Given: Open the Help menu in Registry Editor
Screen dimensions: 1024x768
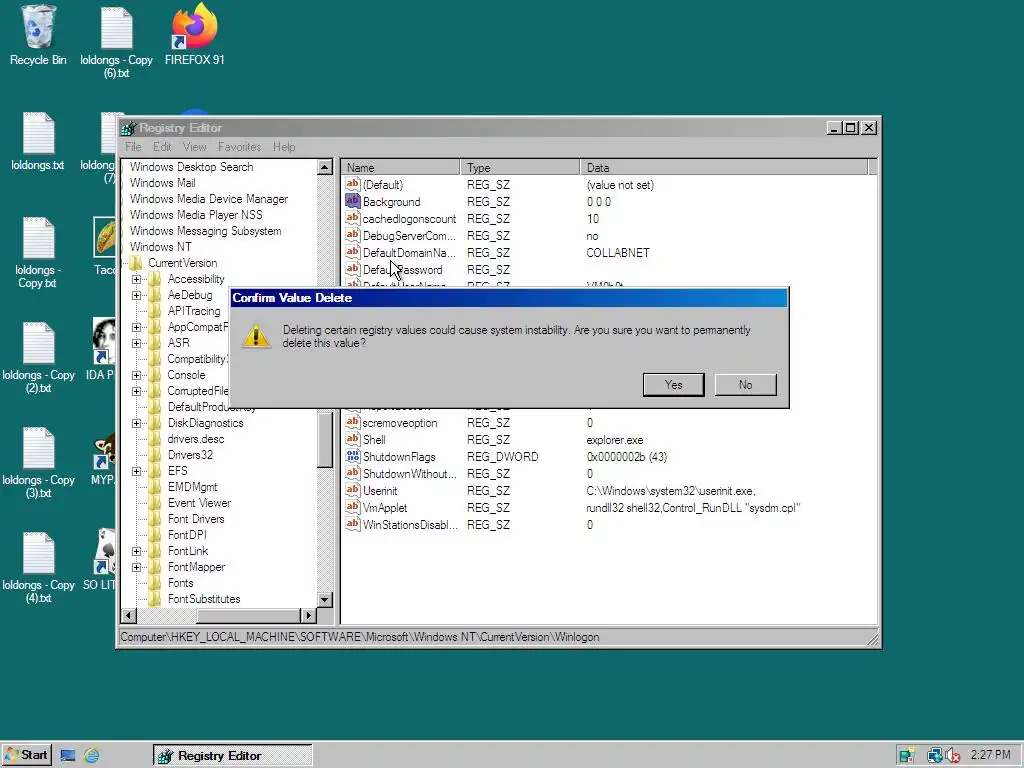Looking at the screenshot, I should pos(284,147).
